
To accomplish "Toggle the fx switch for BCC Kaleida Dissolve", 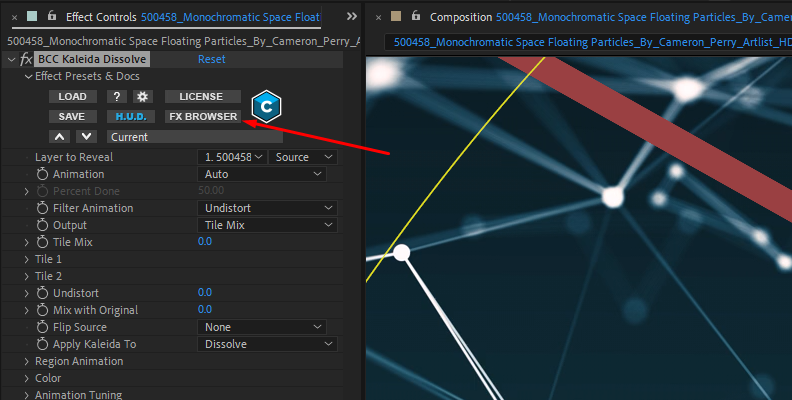I will pos(26,60).
